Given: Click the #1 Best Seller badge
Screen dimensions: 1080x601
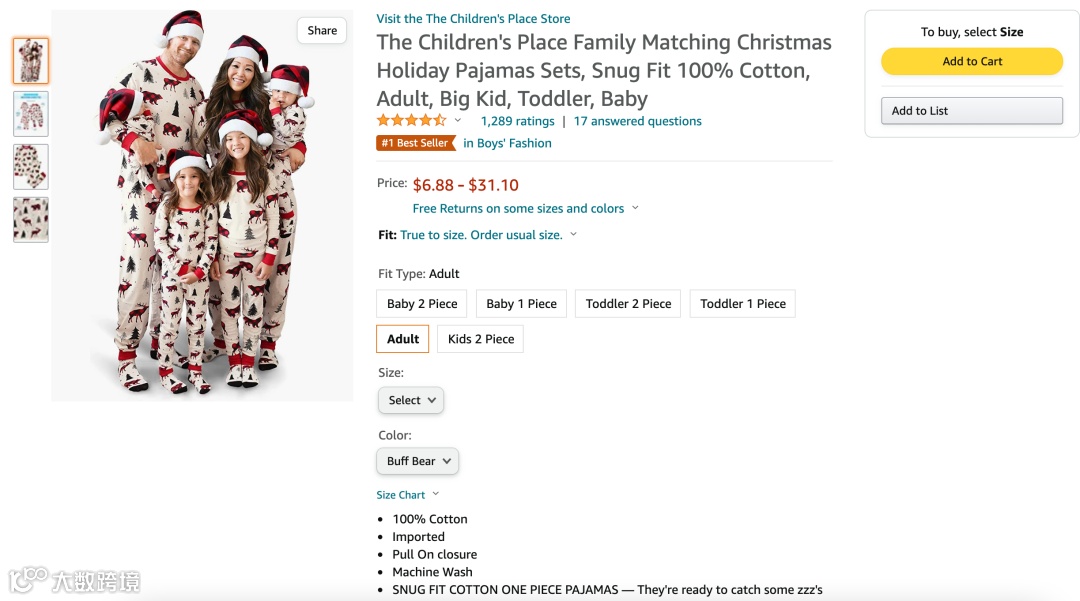Looking at the screenshot, I should pos(415,143).
